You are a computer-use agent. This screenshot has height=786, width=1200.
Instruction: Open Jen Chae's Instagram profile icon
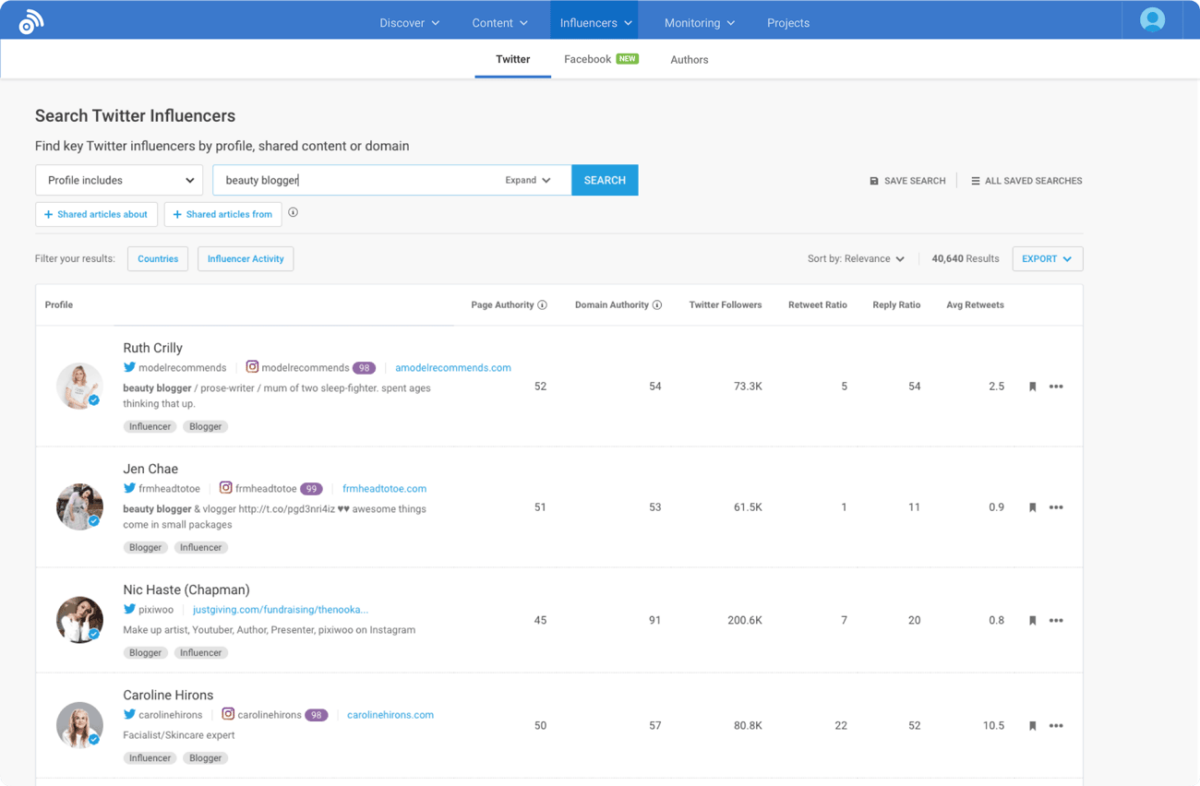pyautogui.click(x=225, y=488)
